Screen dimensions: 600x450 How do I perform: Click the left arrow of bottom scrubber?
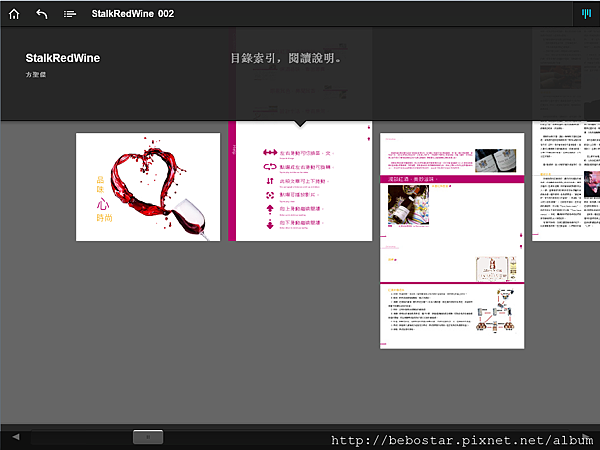(x=16, y=437)
